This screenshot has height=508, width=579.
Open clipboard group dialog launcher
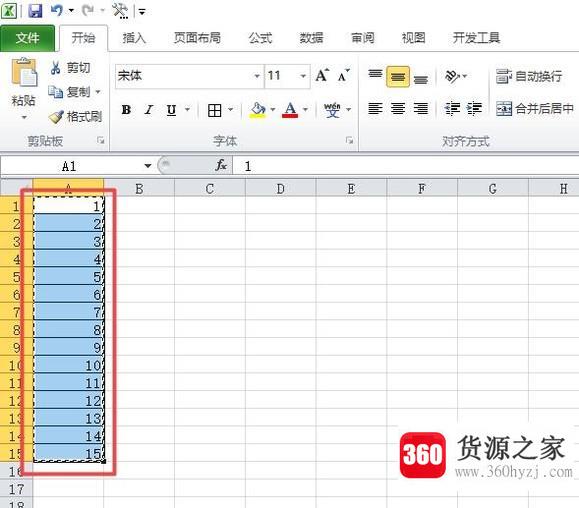coord(100,141)
